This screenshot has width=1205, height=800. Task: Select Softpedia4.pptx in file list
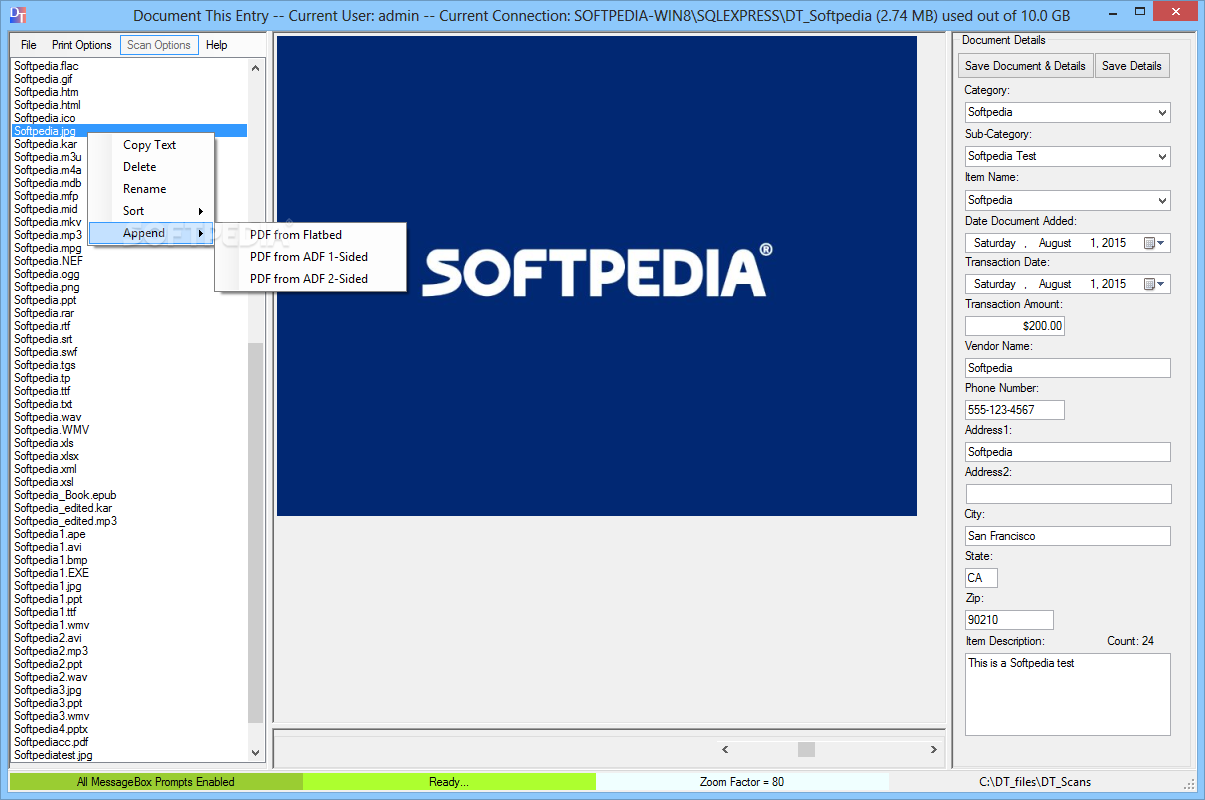[x=51, y=729]
